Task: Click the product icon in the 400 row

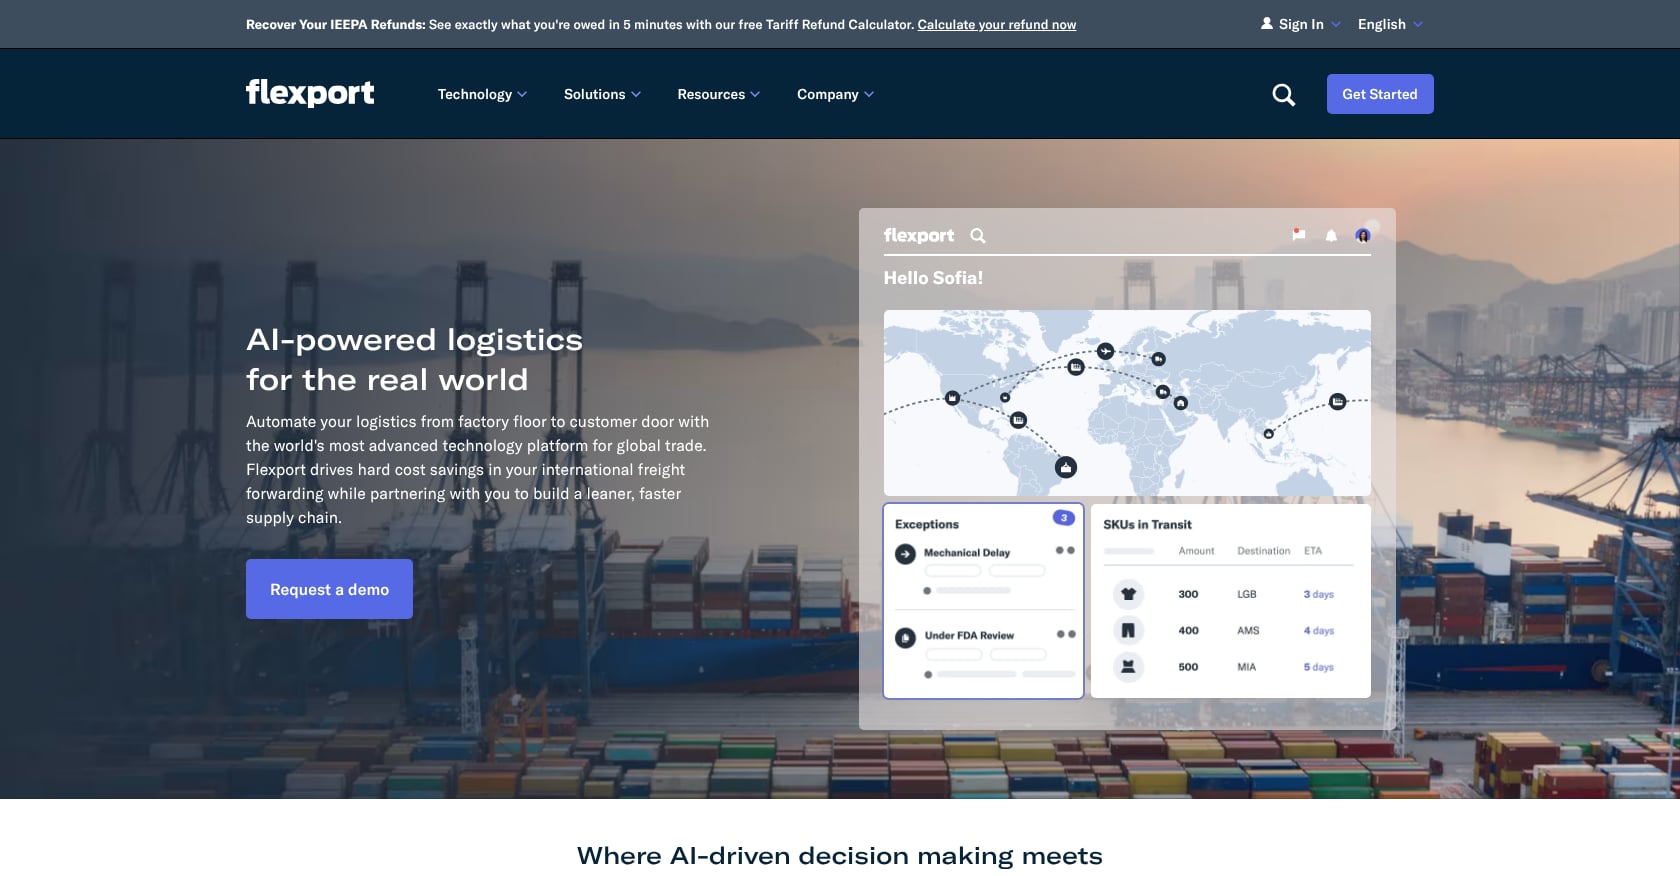Action: (x=1128, y=630)
